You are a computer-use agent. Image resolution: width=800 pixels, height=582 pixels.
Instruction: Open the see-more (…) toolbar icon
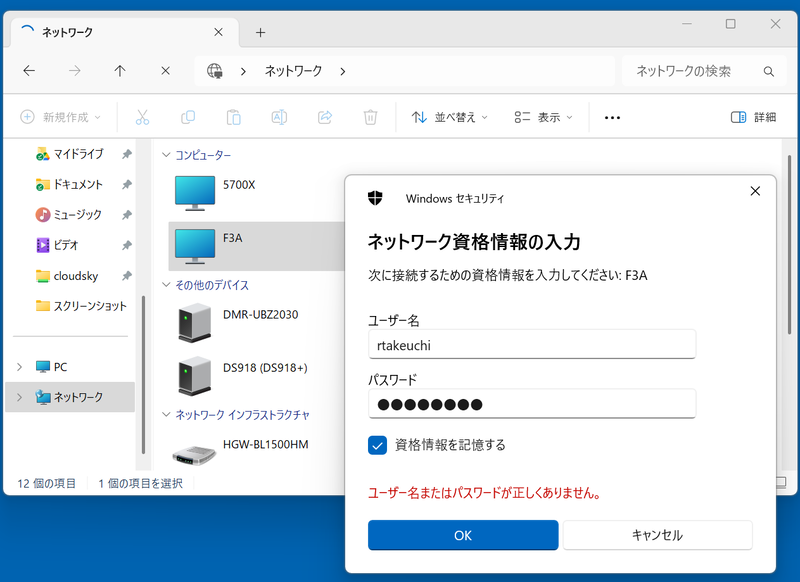pyautogui.click(x=611, y=117)
